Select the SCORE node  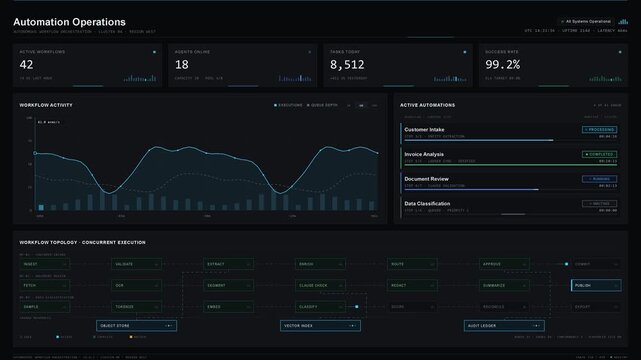tap(412, 306)
